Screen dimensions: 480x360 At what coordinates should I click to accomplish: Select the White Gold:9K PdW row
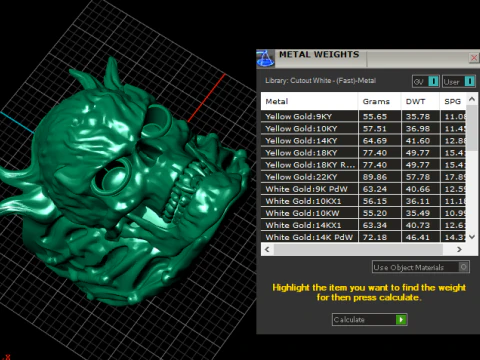pos(363,189)
